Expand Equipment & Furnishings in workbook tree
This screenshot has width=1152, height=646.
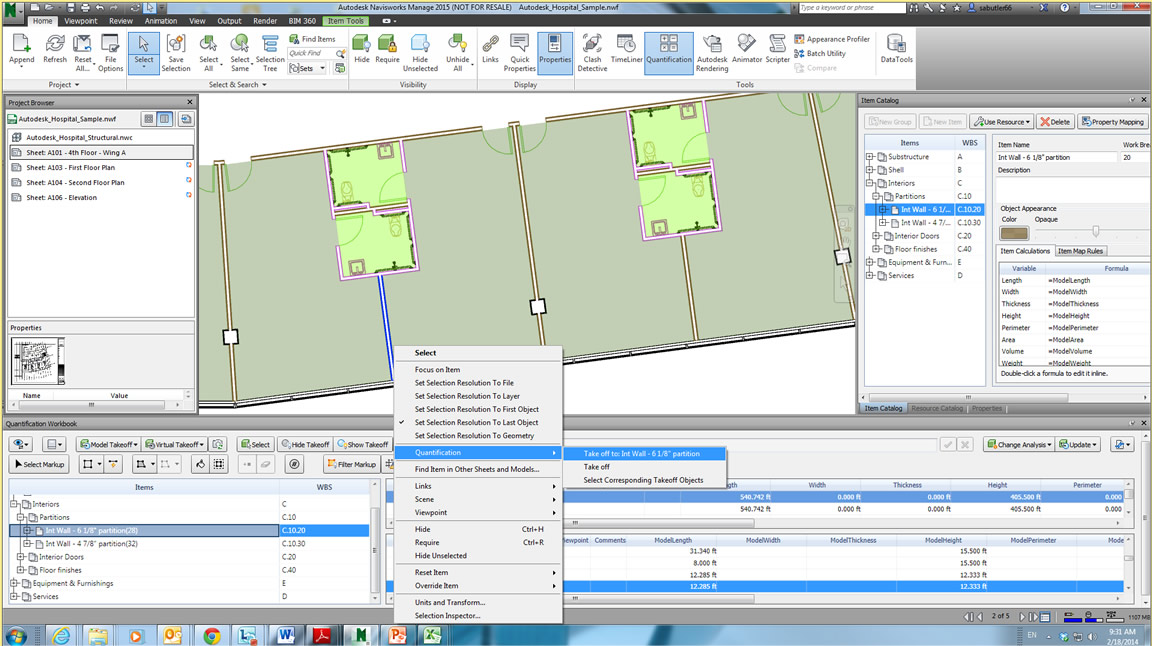coord(14,584)
